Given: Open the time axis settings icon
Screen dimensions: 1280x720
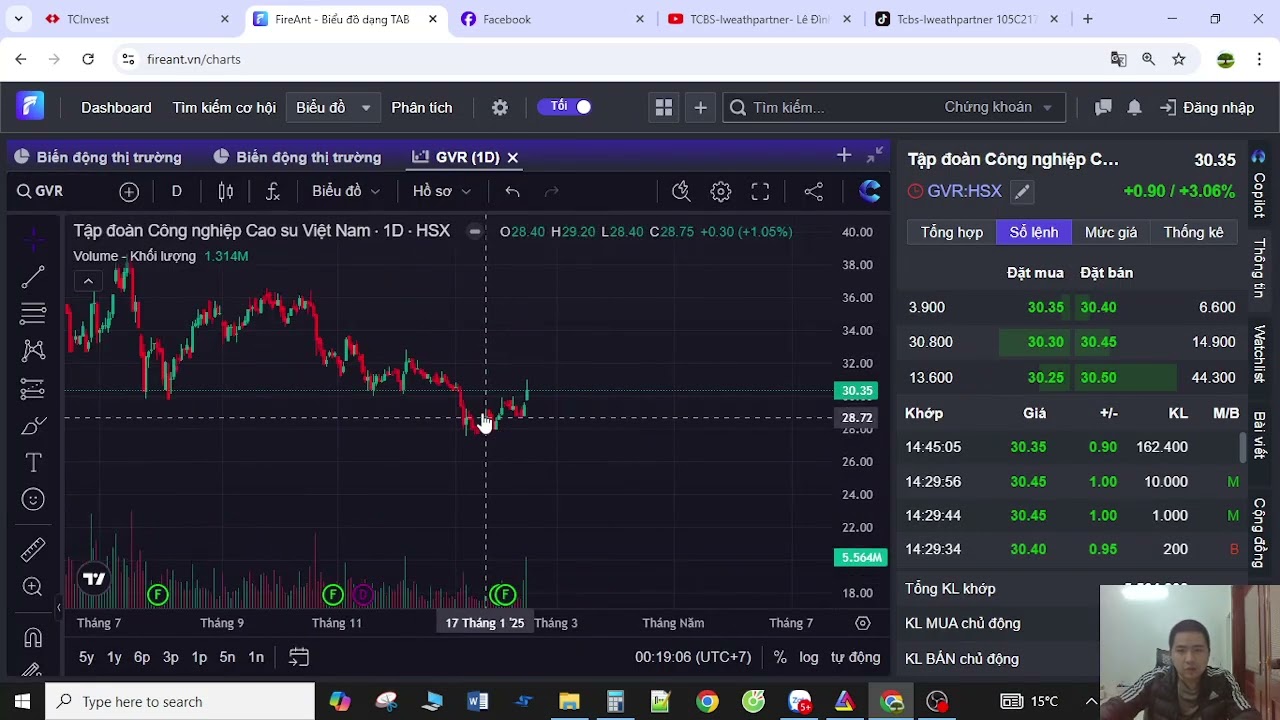Looking at the screenshot, I should click(862, 622).
